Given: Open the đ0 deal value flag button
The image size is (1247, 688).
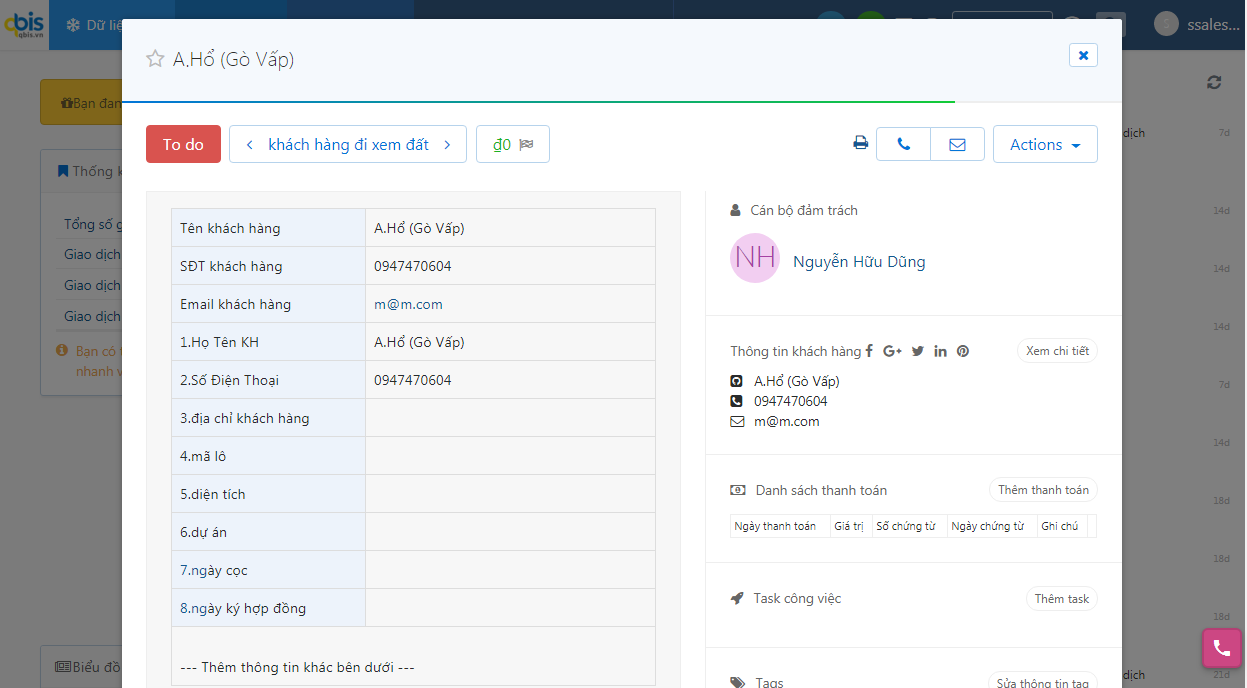Looking at the screenshot, I should (513, 144).
